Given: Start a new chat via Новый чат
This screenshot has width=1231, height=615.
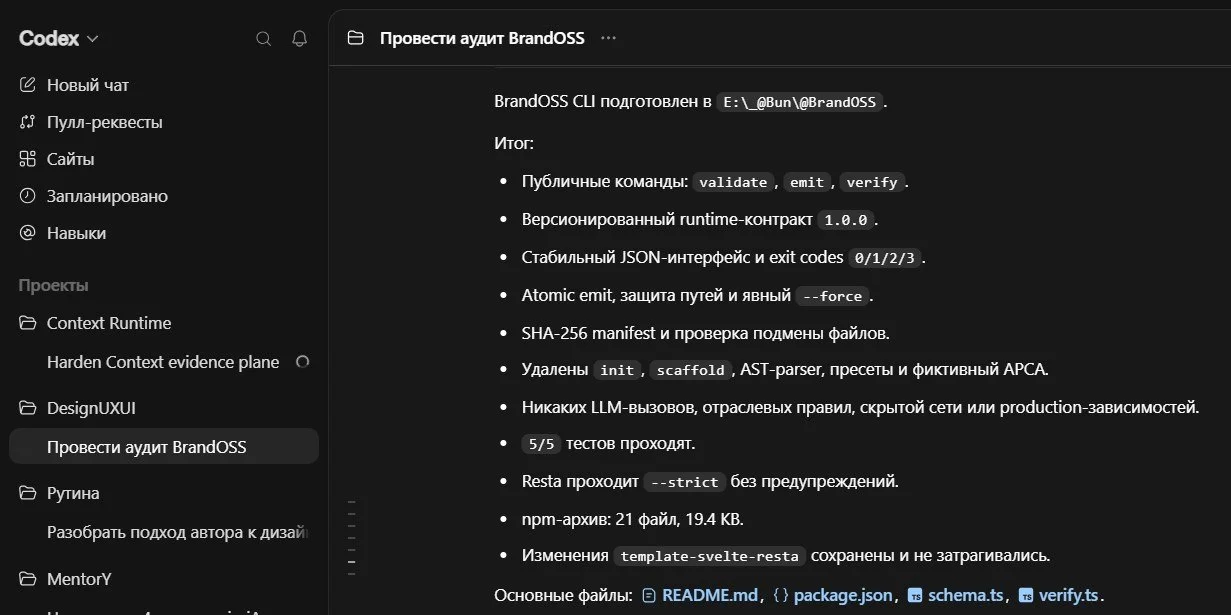Looking at the screenshot, I should click(164, 85).
